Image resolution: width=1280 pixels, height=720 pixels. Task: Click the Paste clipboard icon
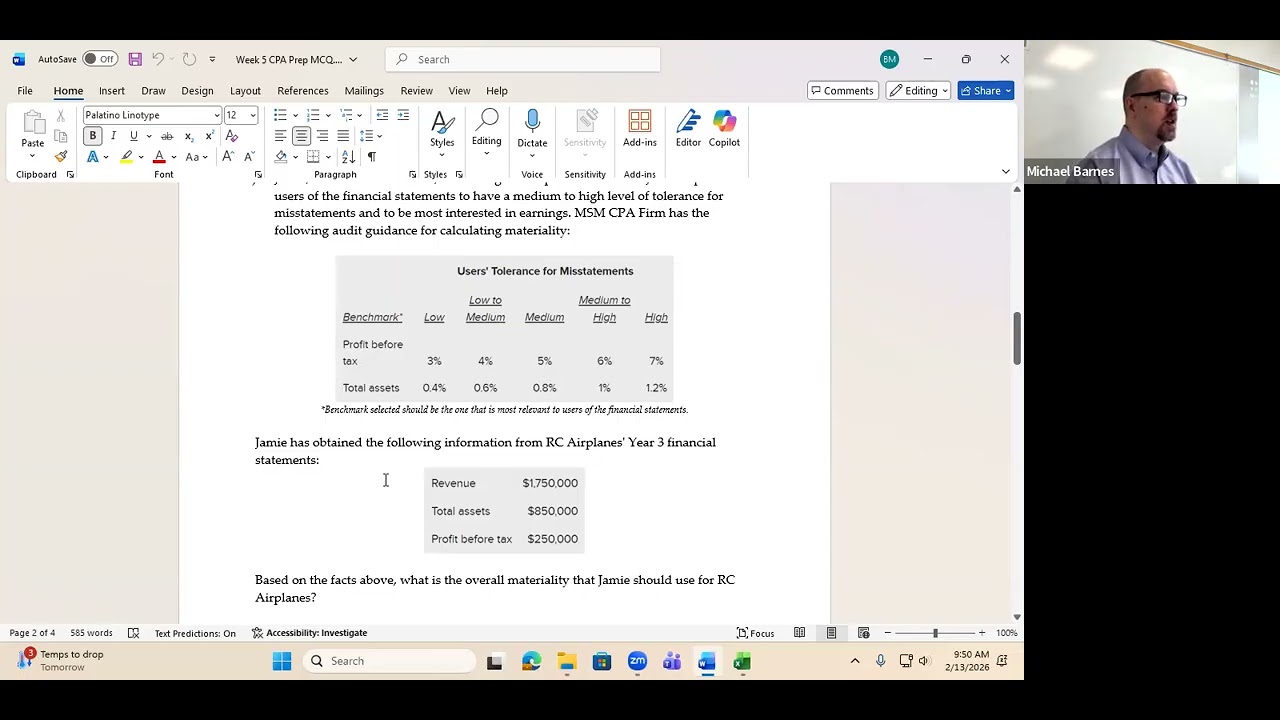[32, 123]
